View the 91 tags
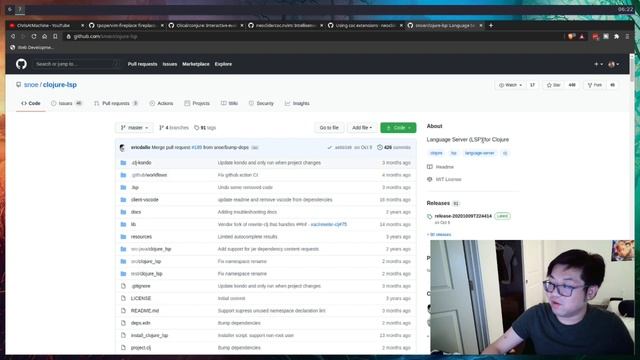This screenshot has height=360, width=640. tap(205, 128)
